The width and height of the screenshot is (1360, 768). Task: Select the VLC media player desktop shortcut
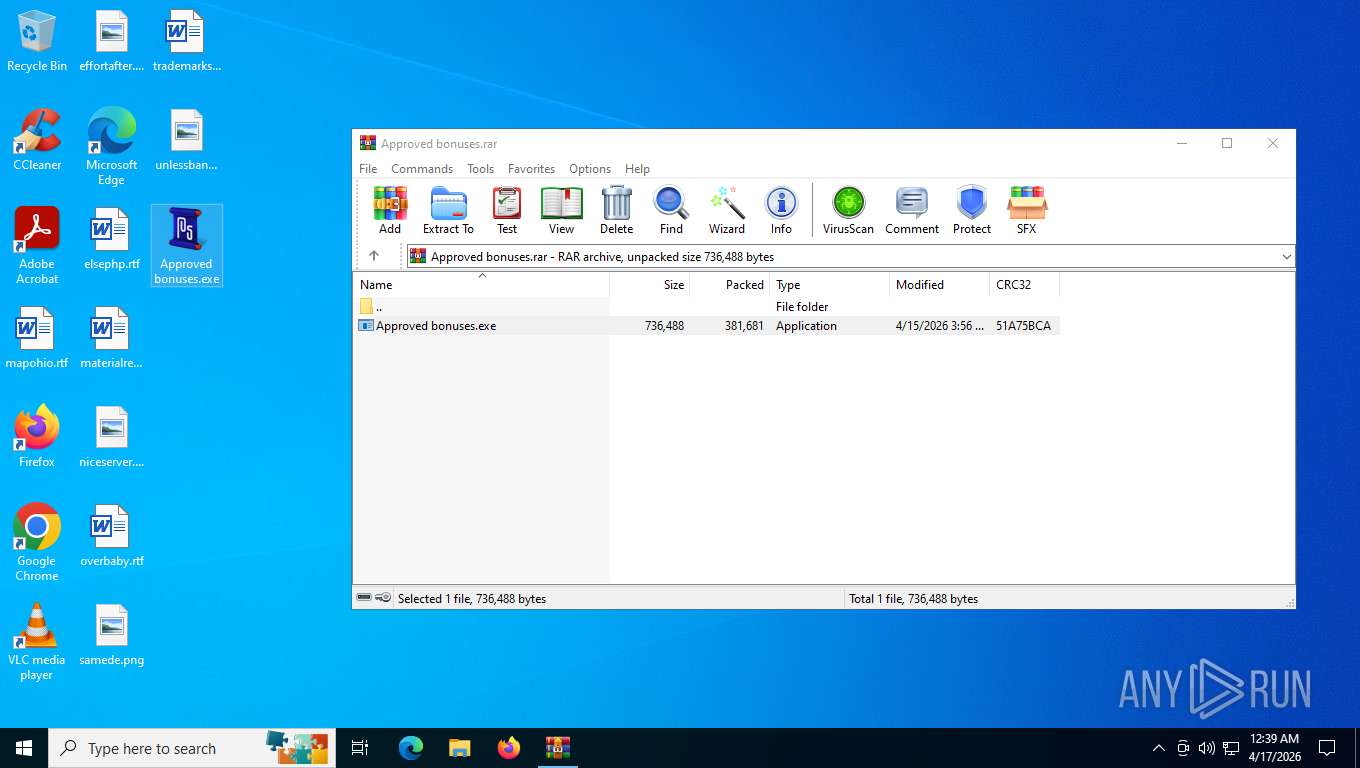[37, 642]
